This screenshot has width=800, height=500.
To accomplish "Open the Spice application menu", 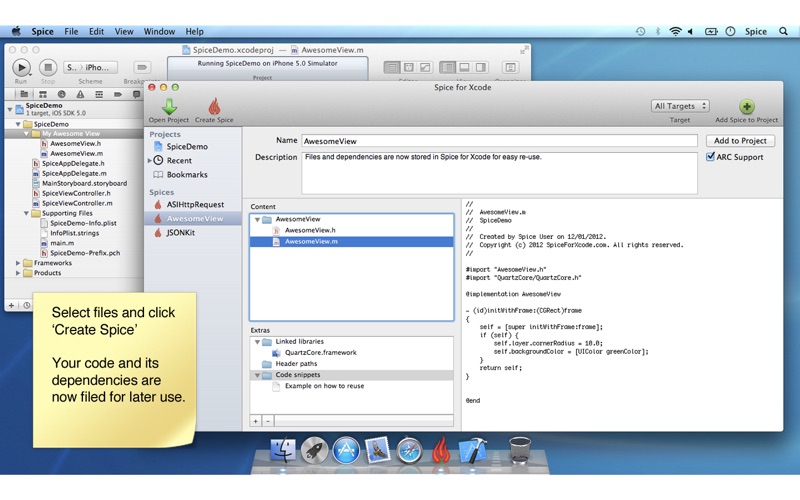I will [42, 31].
